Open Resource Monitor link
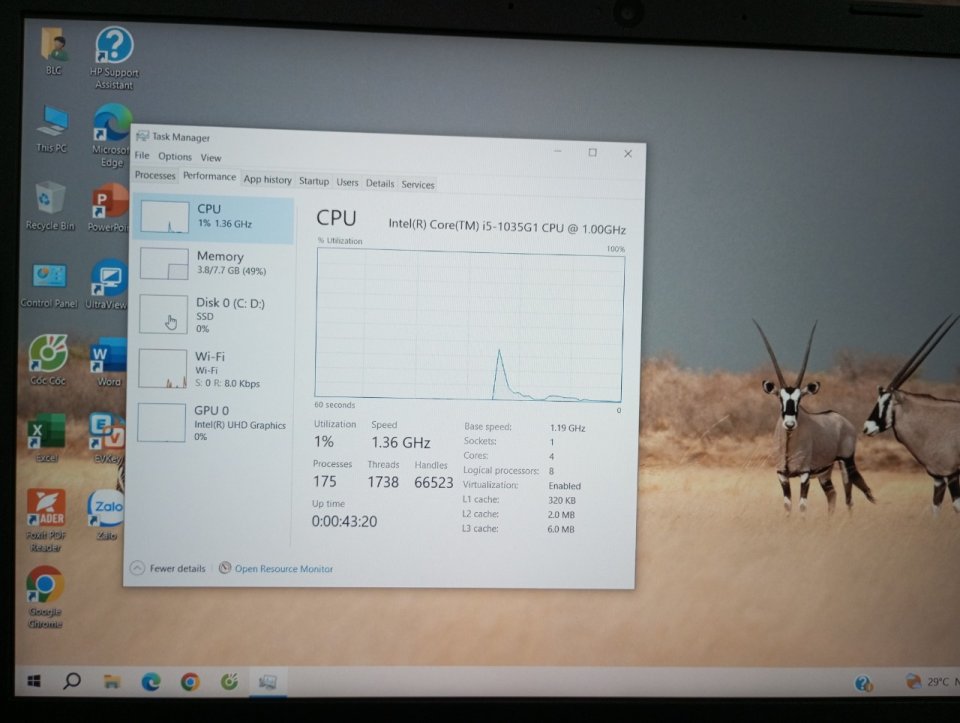The image size is (960, 723). coord(283,569)
